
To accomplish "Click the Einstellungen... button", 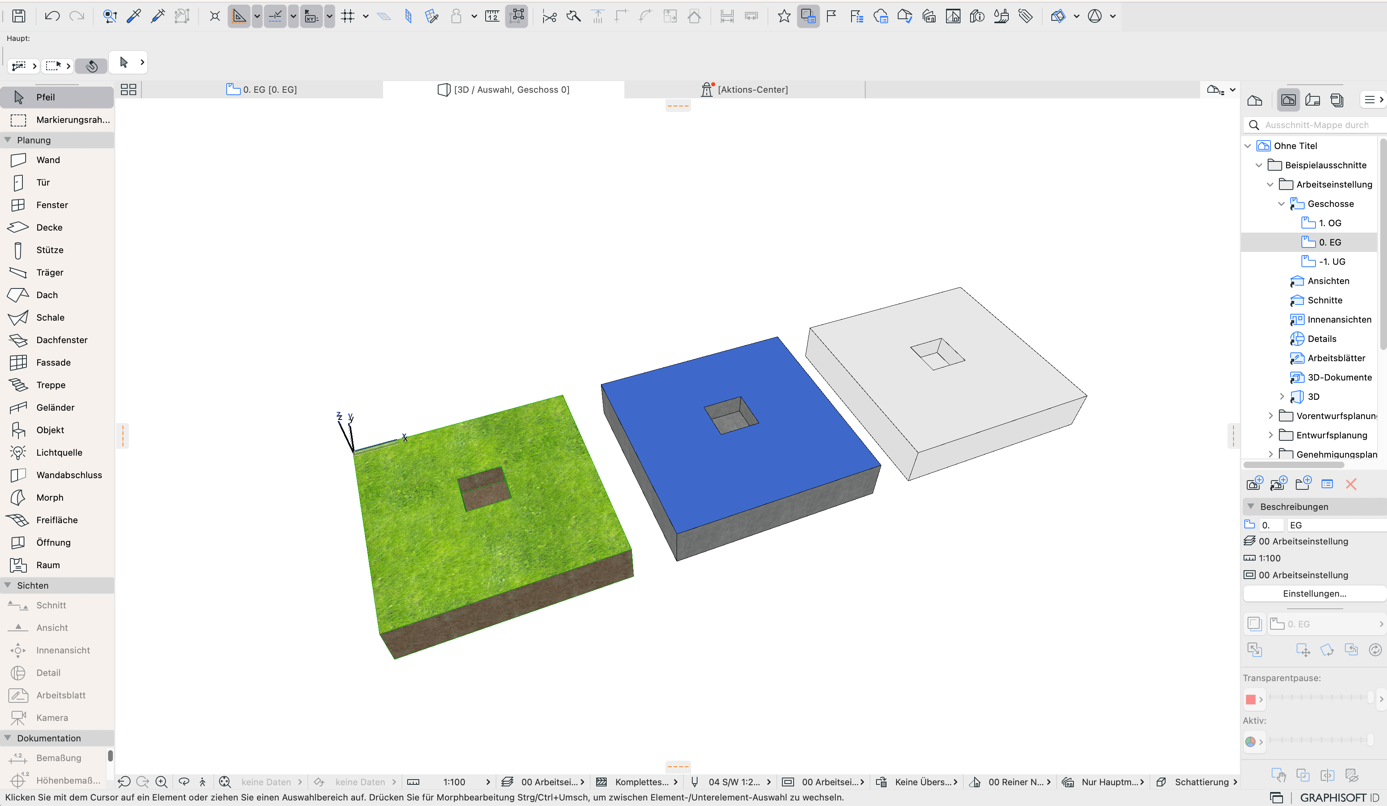I will [x=1314, y=594].
